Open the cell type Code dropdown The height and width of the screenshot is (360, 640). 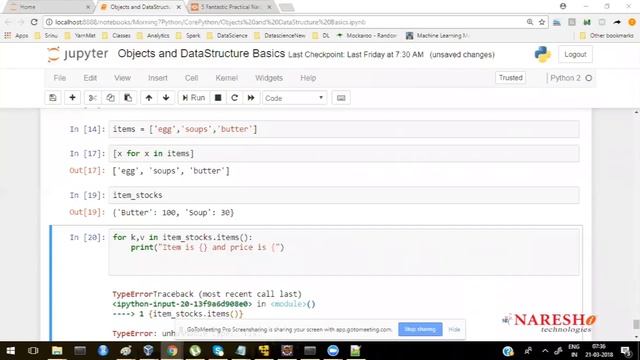[x=294, y=98]
